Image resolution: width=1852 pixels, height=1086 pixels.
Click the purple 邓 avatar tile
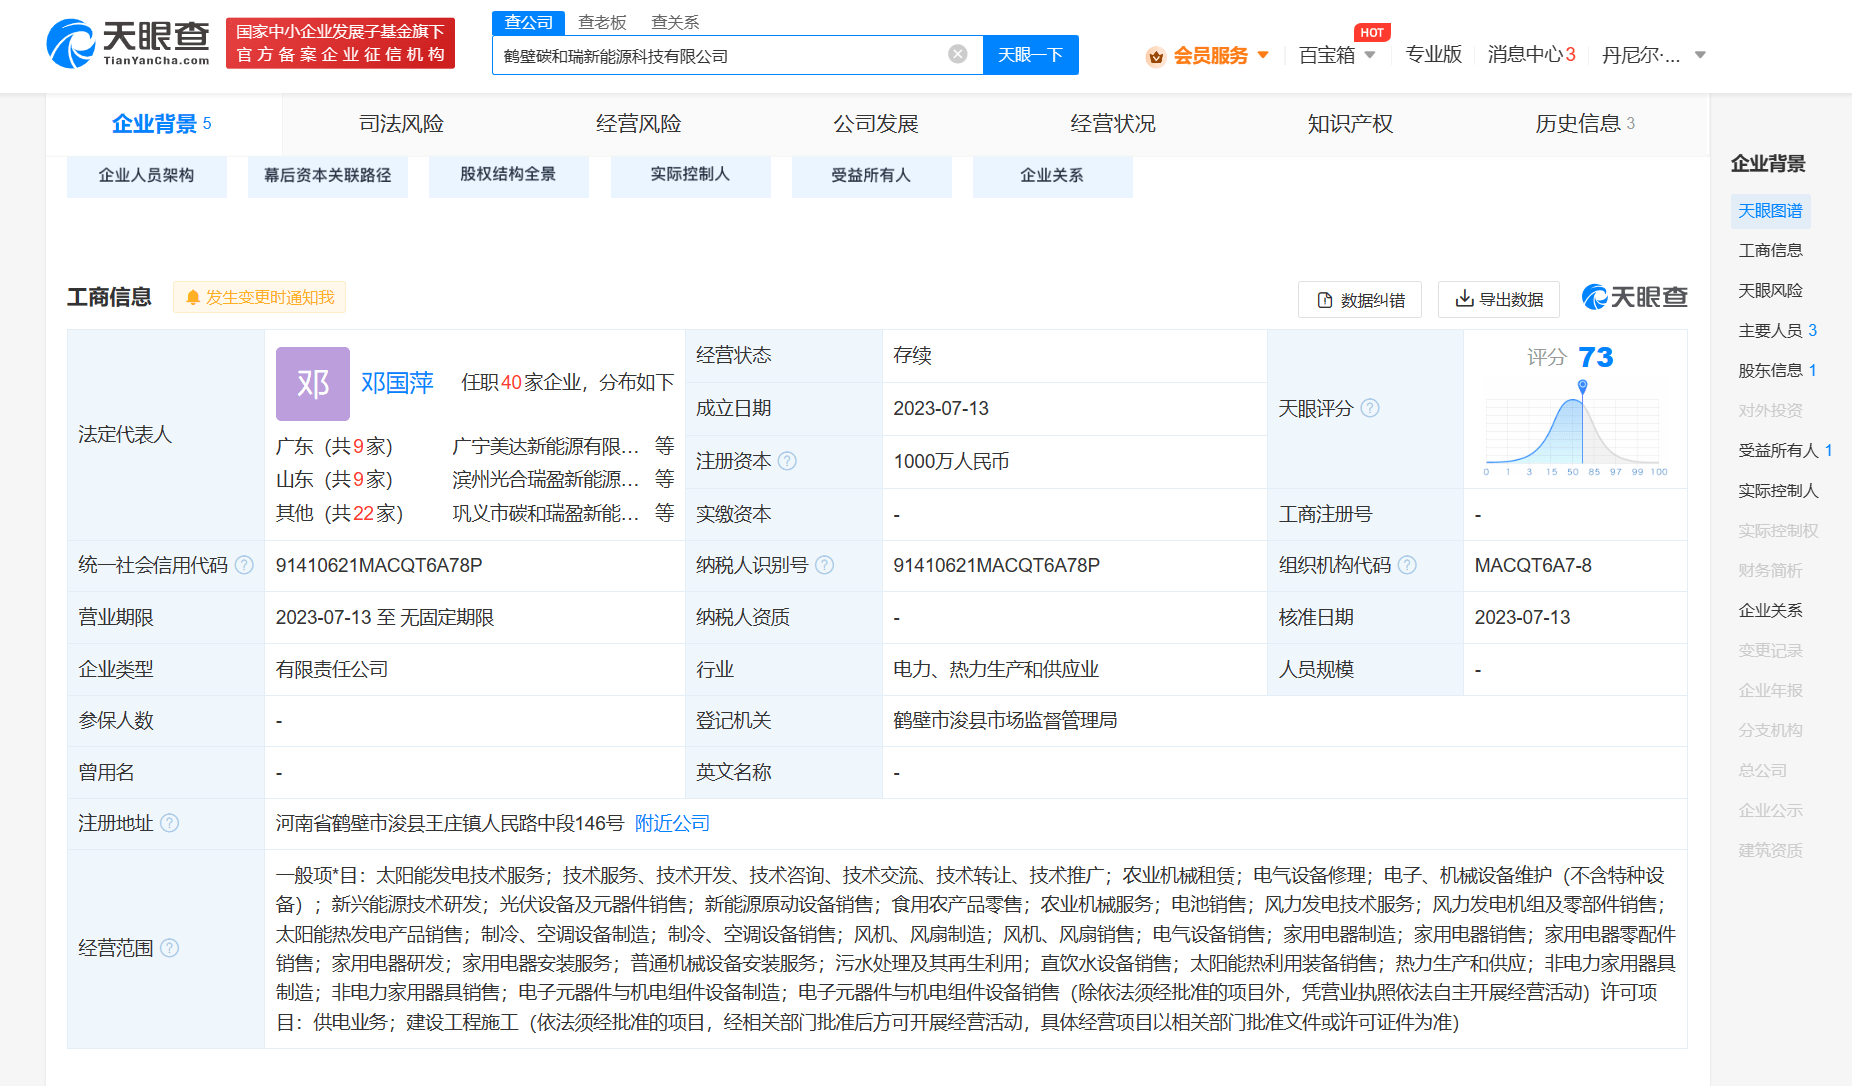tap(313, 384)
